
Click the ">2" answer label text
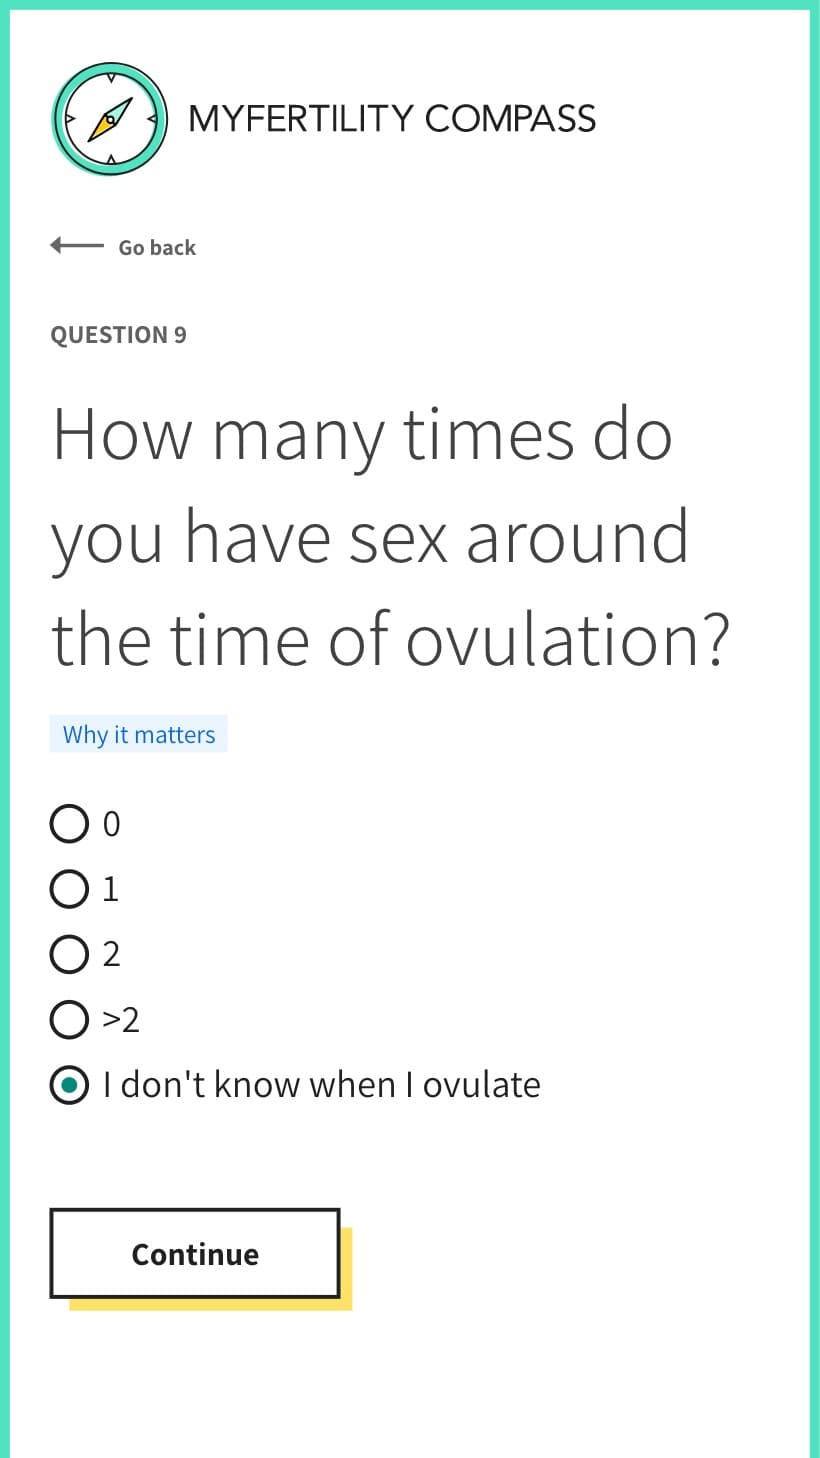(121, 1020)
